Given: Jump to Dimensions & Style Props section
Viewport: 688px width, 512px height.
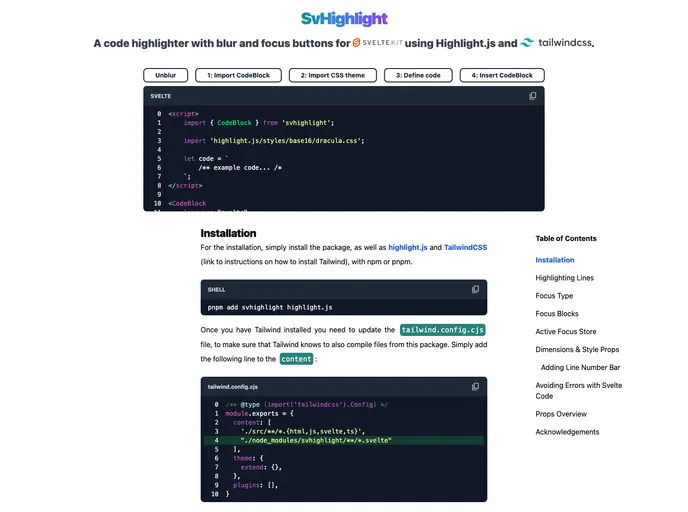Looking at the screenshot, I should click(x=577, y=350).
